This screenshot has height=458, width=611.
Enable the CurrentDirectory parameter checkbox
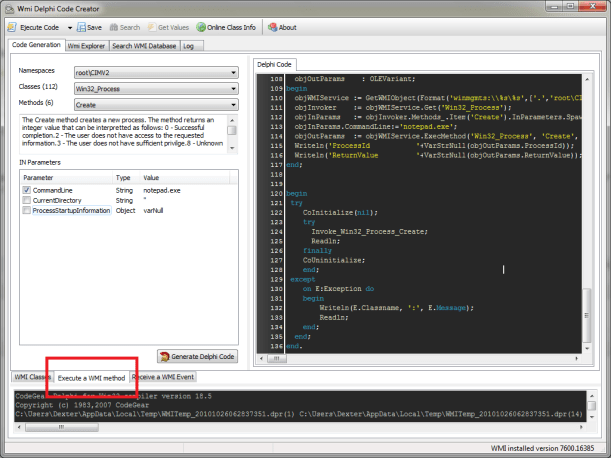point(27,200)
